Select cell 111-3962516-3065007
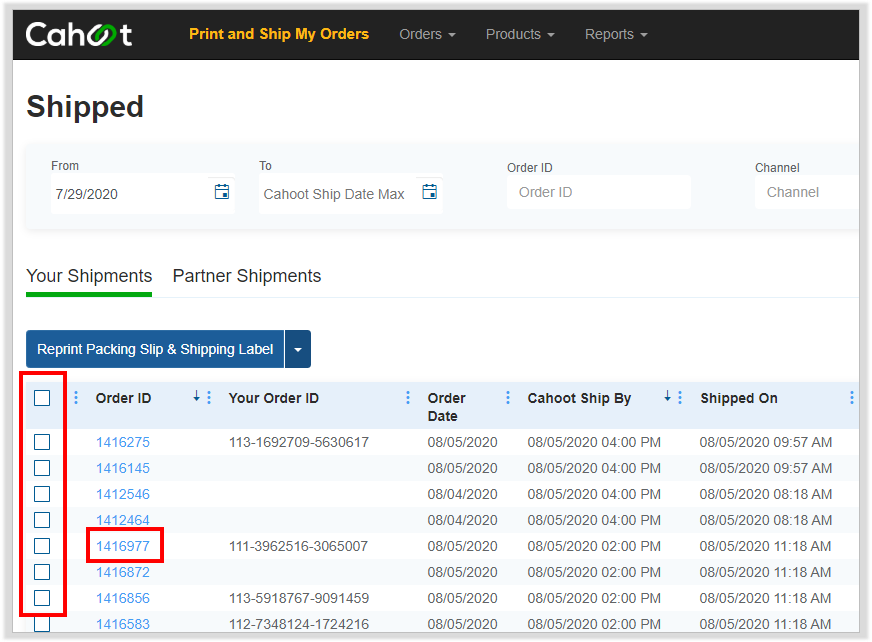 (x=299, y=546)
